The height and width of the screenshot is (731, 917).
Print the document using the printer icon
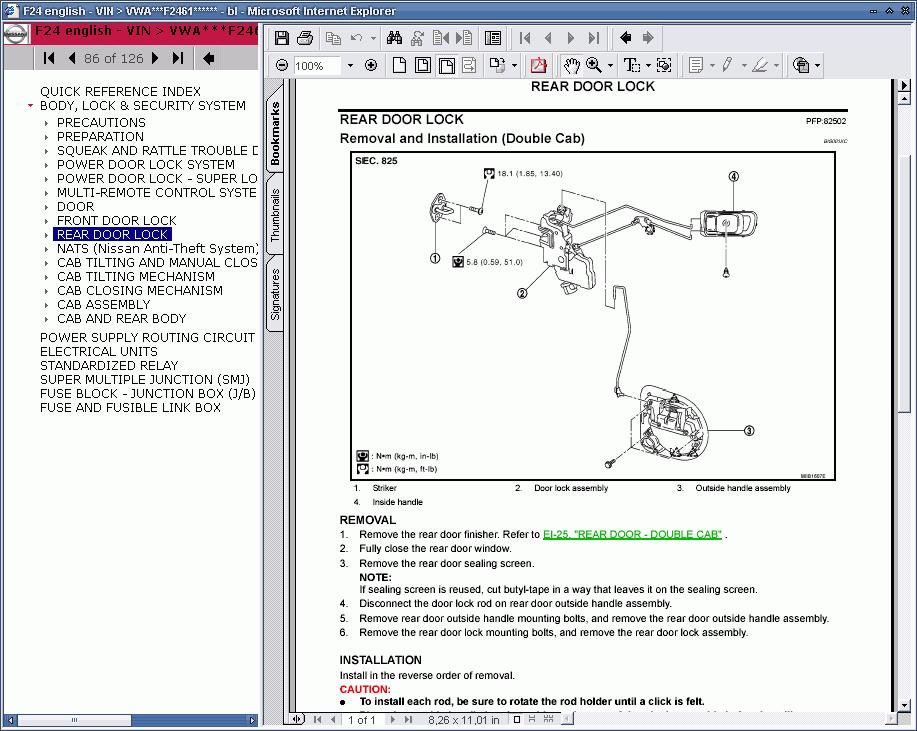click(305, 38)
